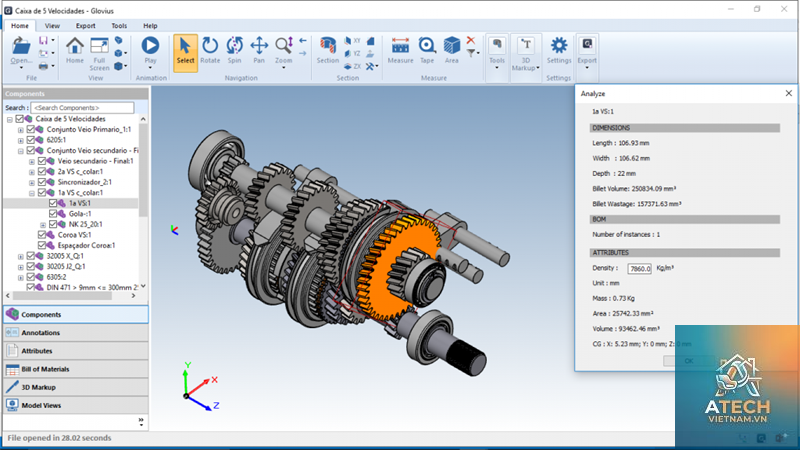Collapse the Conjunto Veio secundario node
The height and width of the screenshot is (450, 800).
[21, 151]
